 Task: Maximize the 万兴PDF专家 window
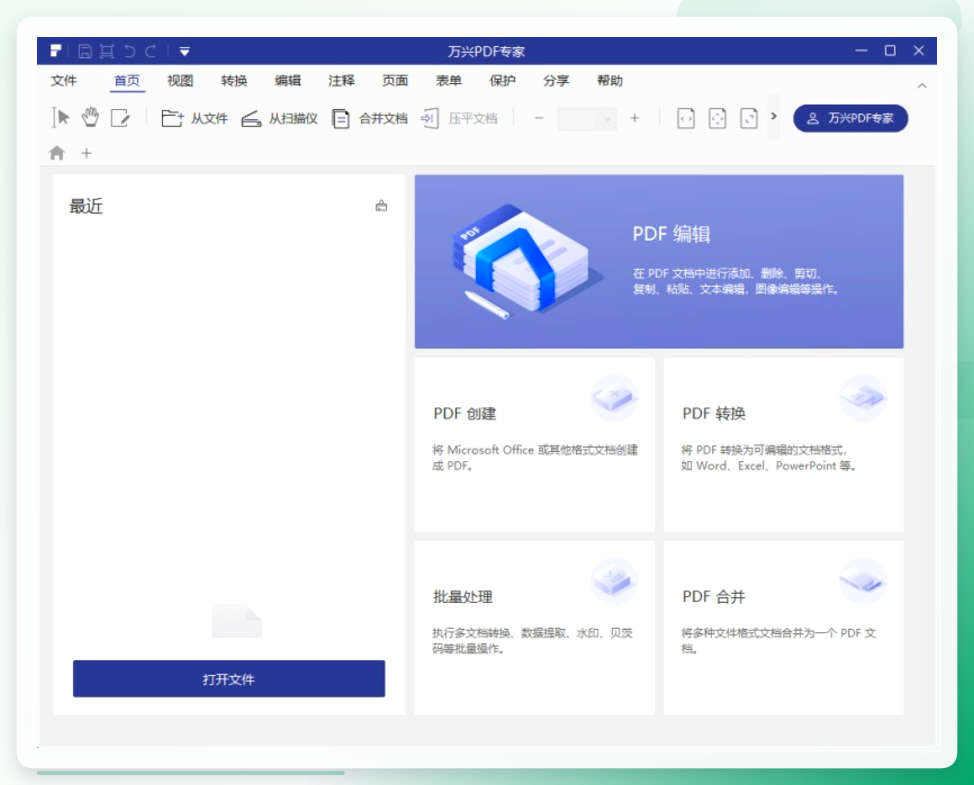click(890, 51)
